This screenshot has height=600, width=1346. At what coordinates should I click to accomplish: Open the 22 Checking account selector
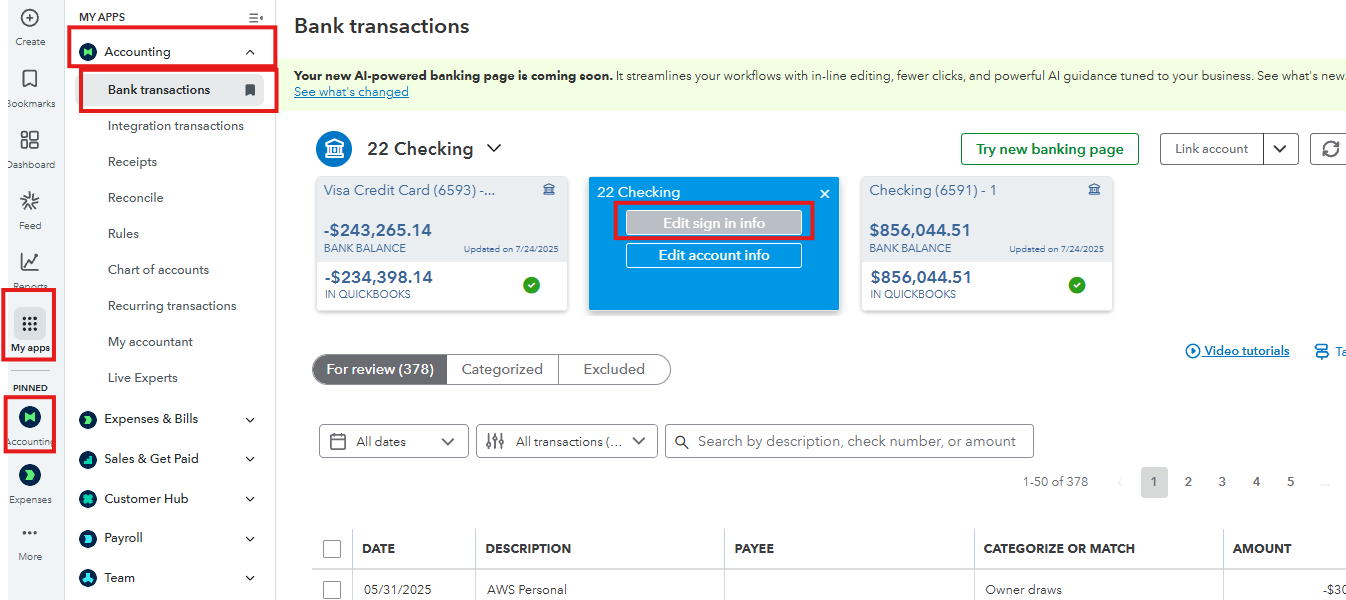point(434,149)
